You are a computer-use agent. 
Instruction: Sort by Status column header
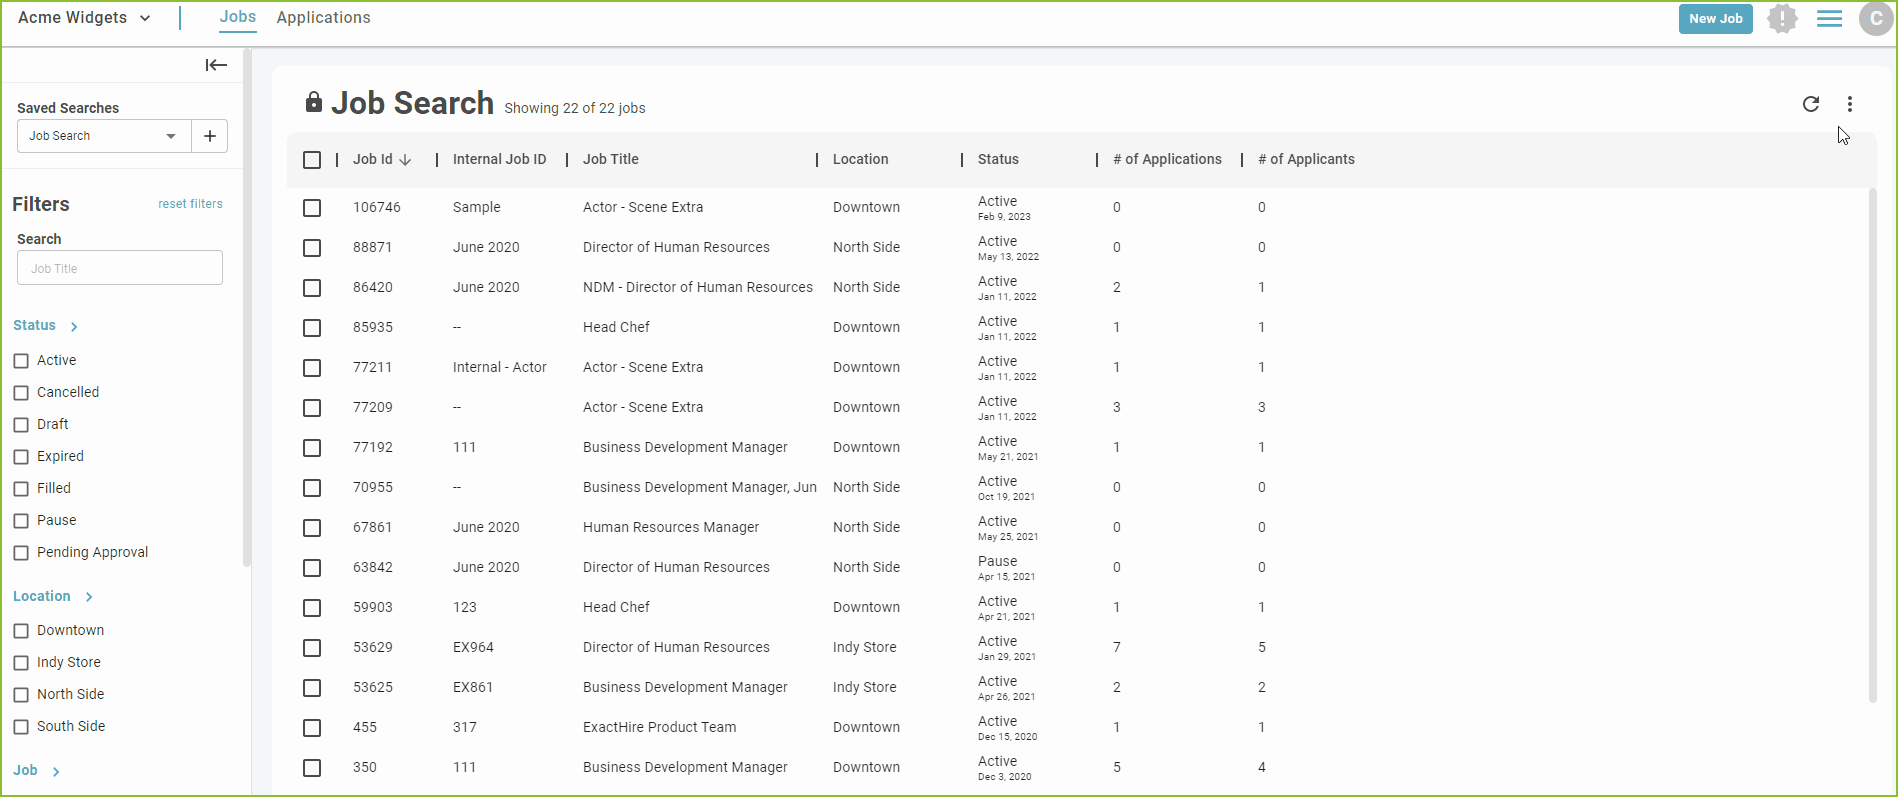pos(998,159)
